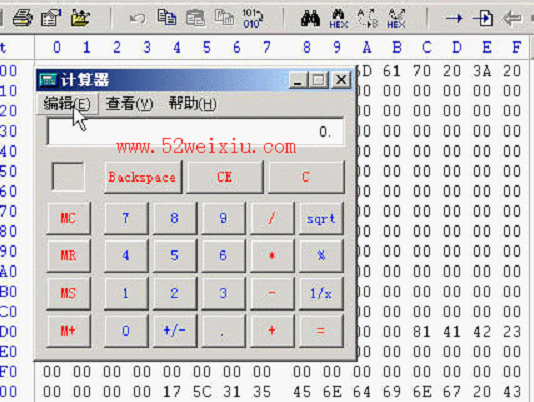Click the 101/010 binary convert icon
The image size is (534, 402).
pyautogui.click(x=252, y=18)
